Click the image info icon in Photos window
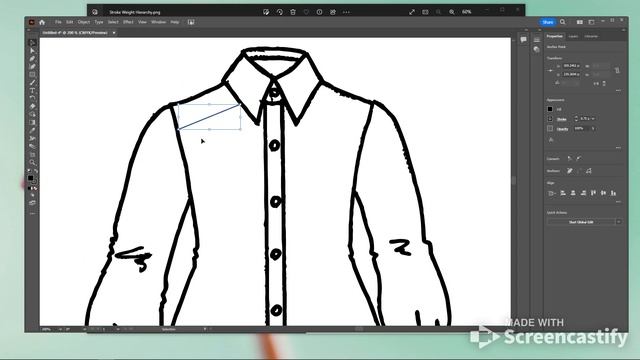Image resolution: width=640 pixels, height=360 pixels. (x=320, y=12)
